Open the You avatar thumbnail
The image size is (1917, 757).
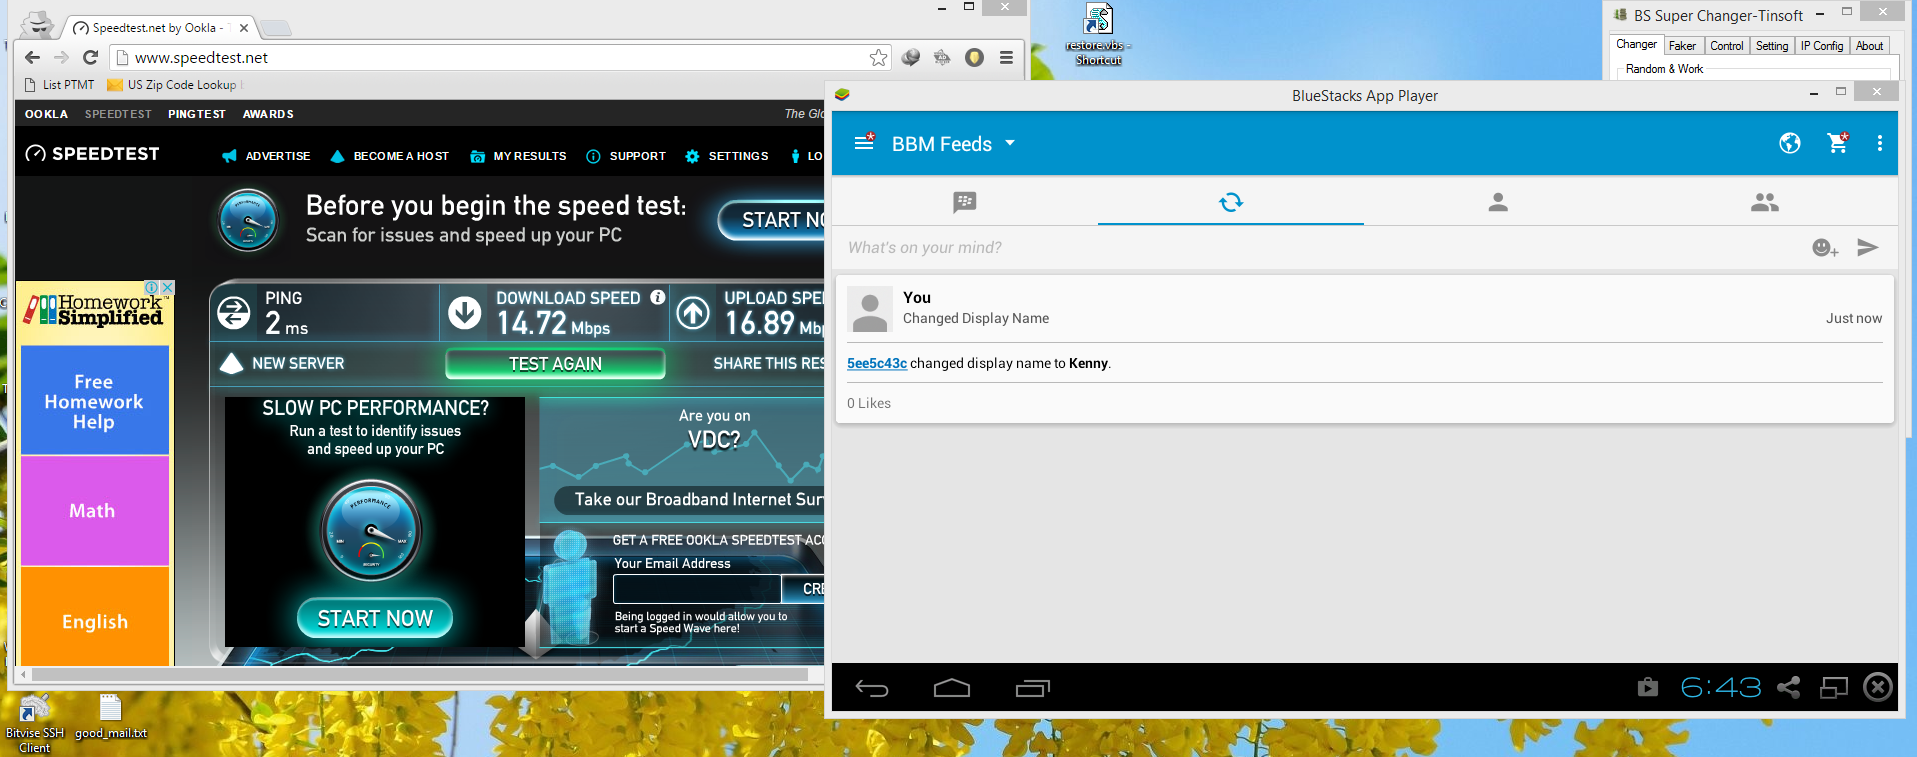(870, 309)
